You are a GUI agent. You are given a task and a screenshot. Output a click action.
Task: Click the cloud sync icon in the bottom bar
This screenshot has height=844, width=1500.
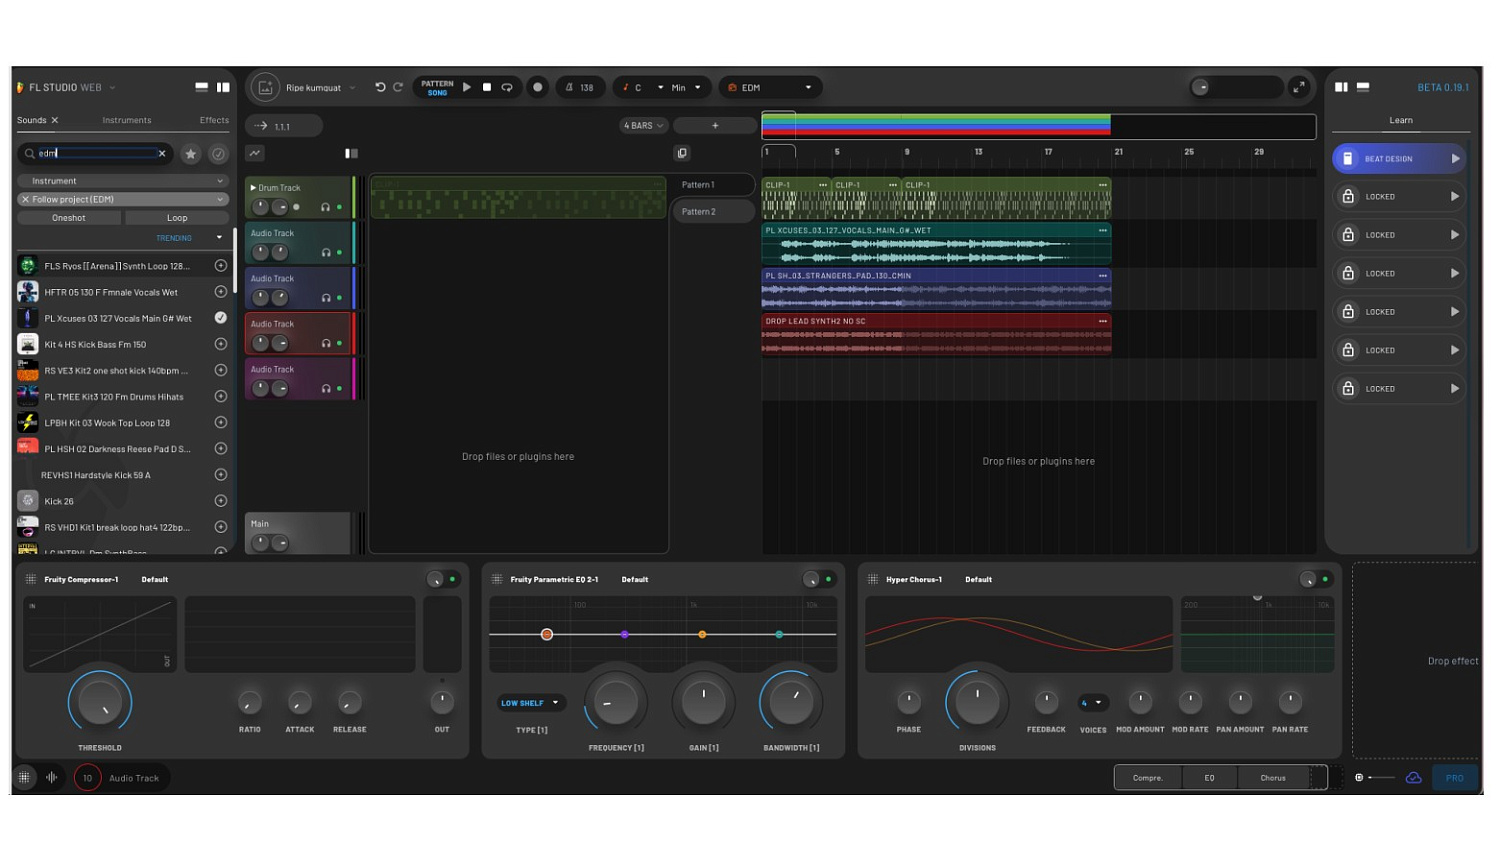[1413, 777]
